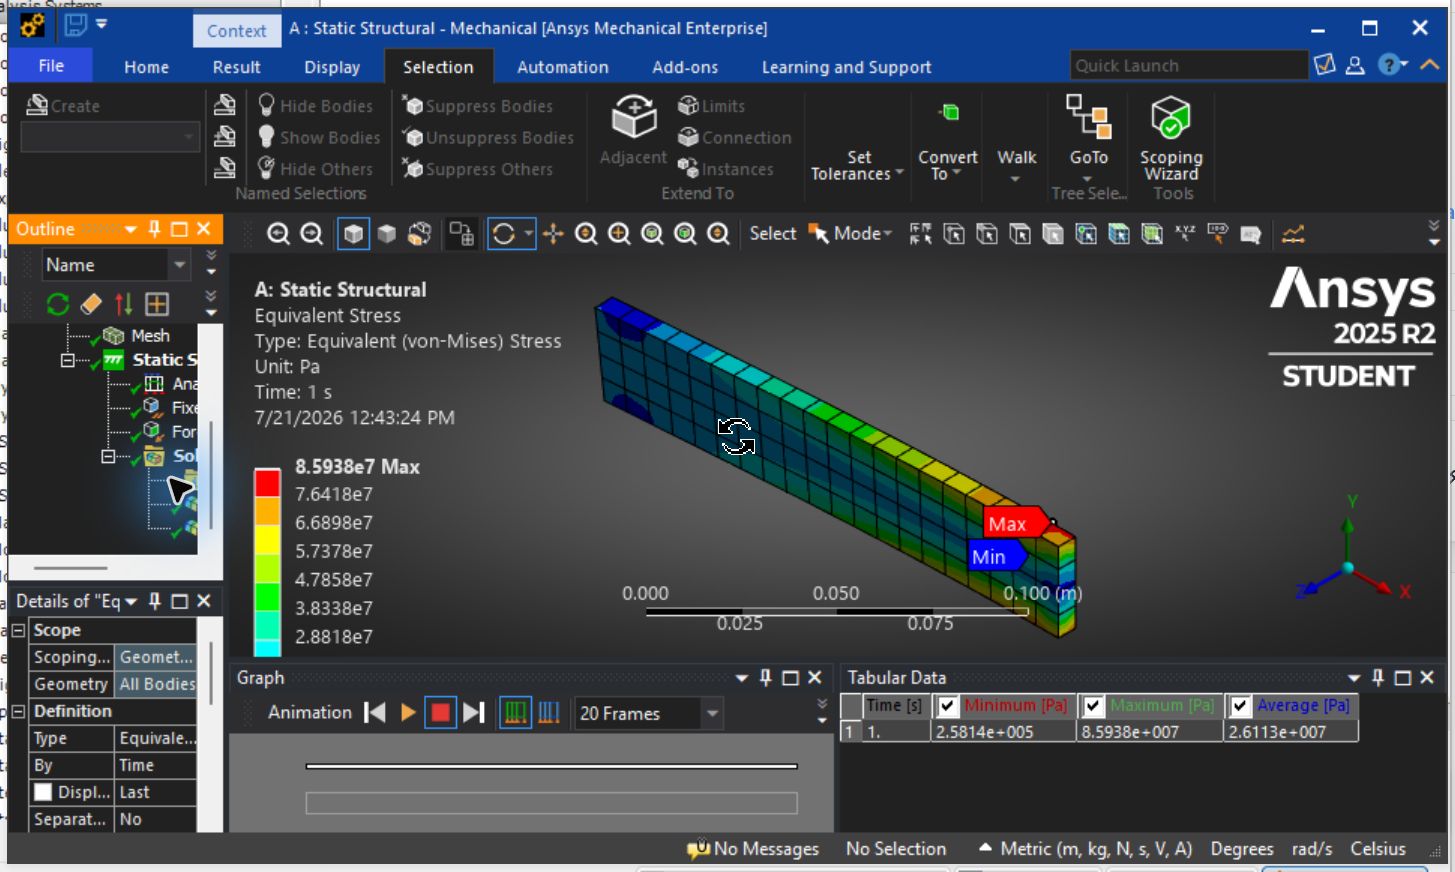Play the result animation
This screenshot has height=872, width=1455.
click(407, 713)
